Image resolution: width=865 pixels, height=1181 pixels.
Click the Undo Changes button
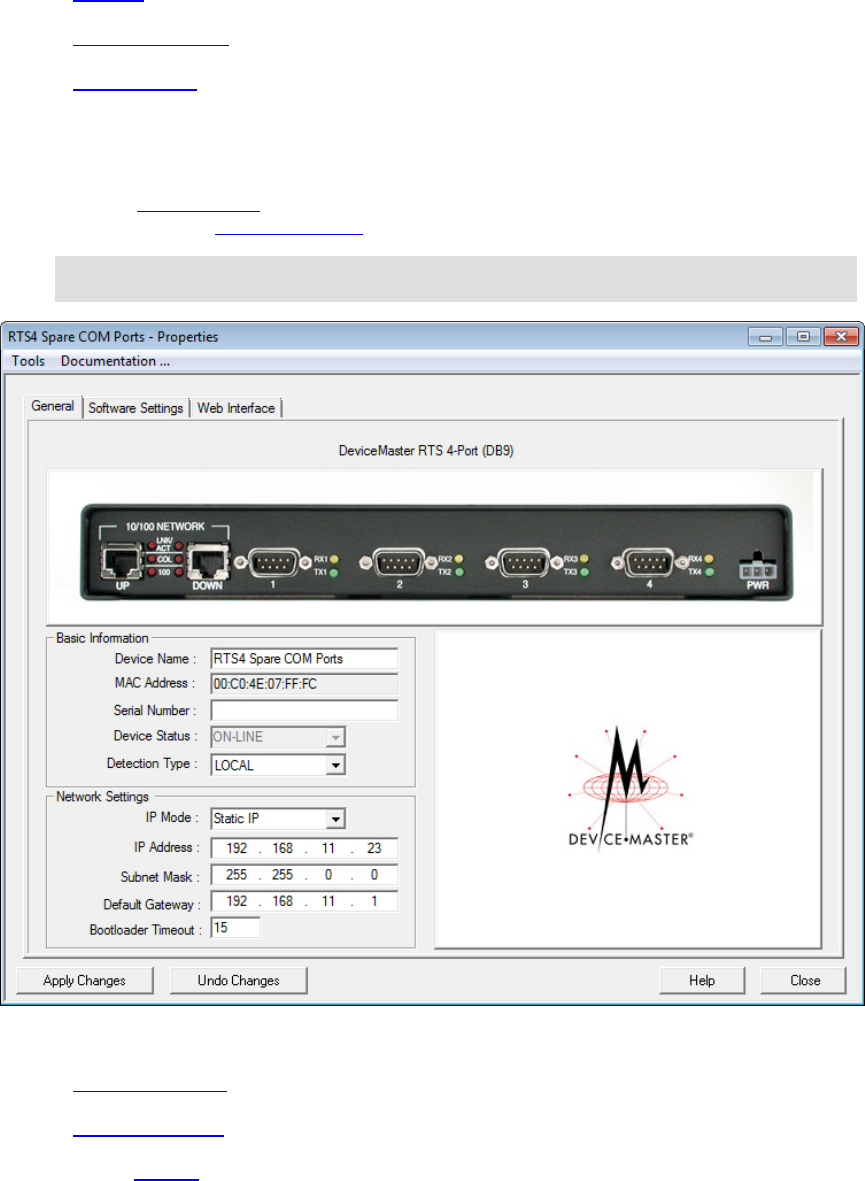(238, 981)
